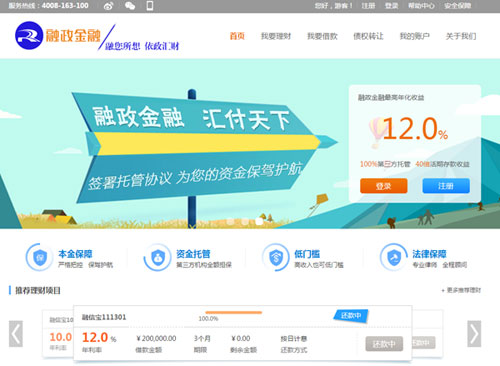Image resolution: width=500 pixels, height=366 pixels.
Task: Click the ¥200,000.00 loan amount
Action: click(156, 338)
